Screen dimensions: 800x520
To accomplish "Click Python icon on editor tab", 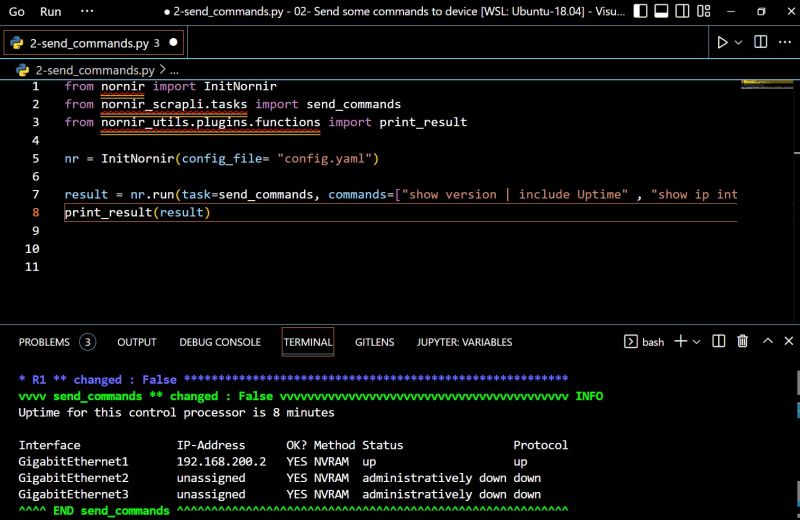I will tap(17, 43).
